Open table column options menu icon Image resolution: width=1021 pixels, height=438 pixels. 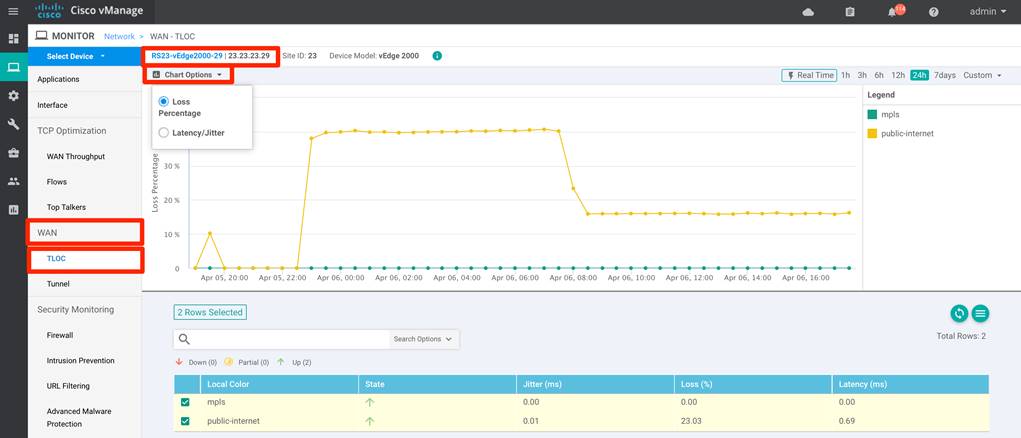coord(981,314)
